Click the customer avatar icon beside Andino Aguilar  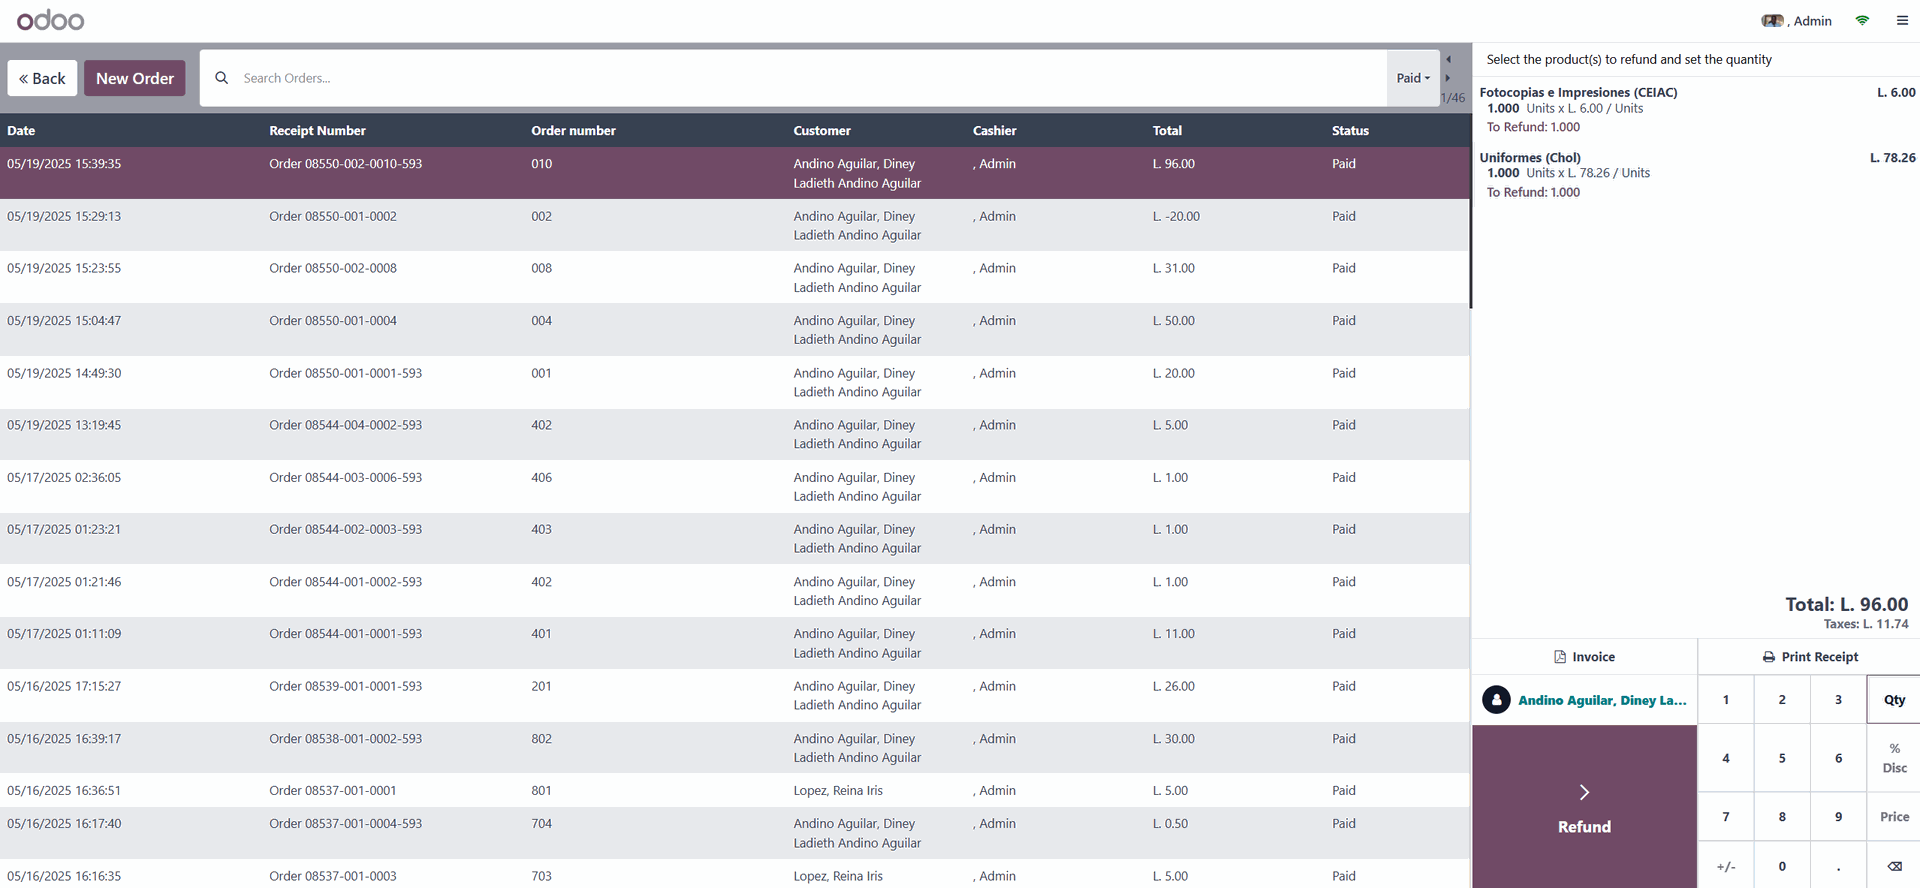(1496, 700)
